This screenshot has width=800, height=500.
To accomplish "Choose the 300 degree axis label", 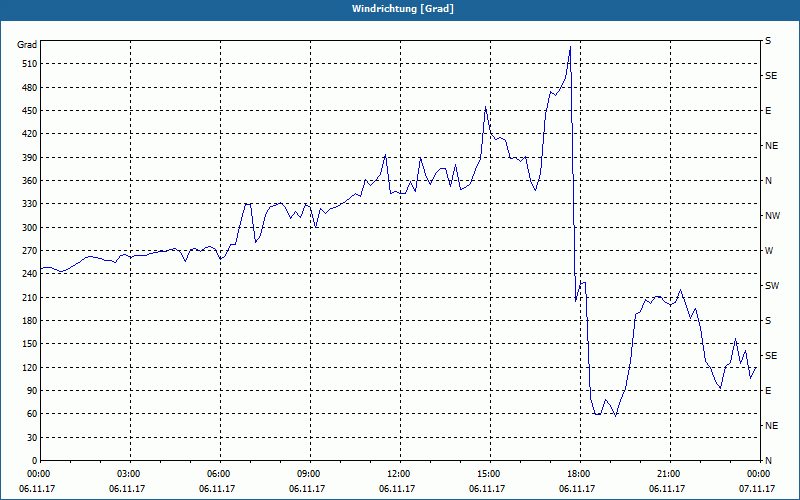I will 31,228.
